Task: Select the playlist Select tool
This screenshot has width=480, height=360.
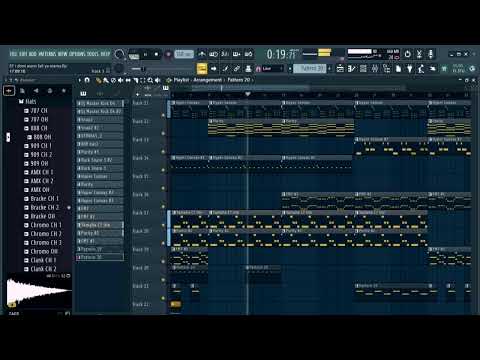Action: click(x=143, y=80)
